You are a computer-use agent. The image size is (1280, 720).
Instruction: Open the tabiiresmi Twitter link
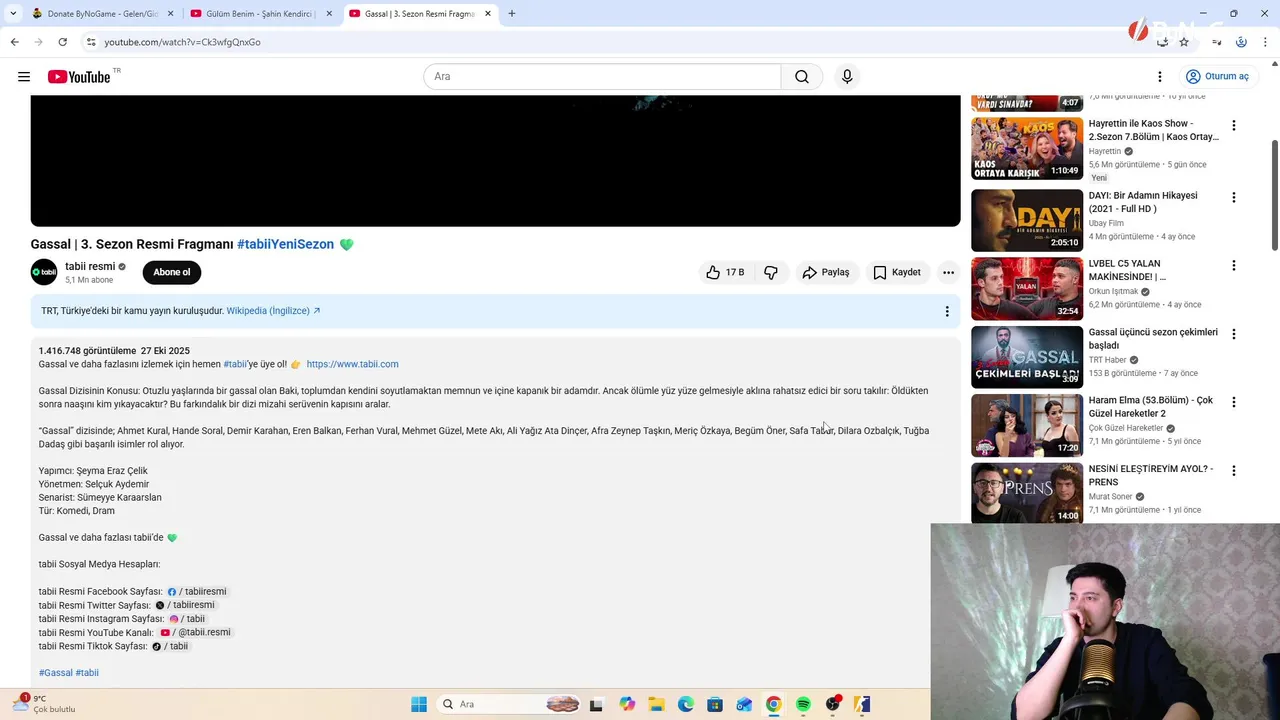click(x=186, y=605)
